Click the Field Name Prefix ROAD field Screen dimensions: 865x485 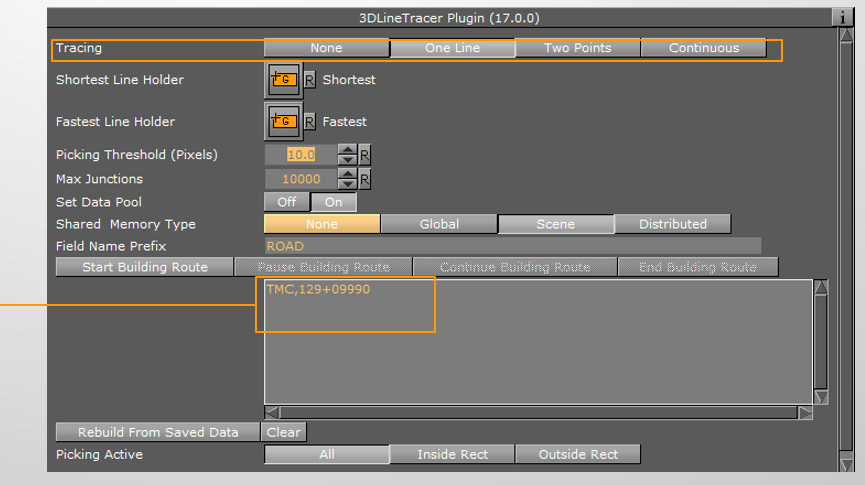tap(512, 246)
